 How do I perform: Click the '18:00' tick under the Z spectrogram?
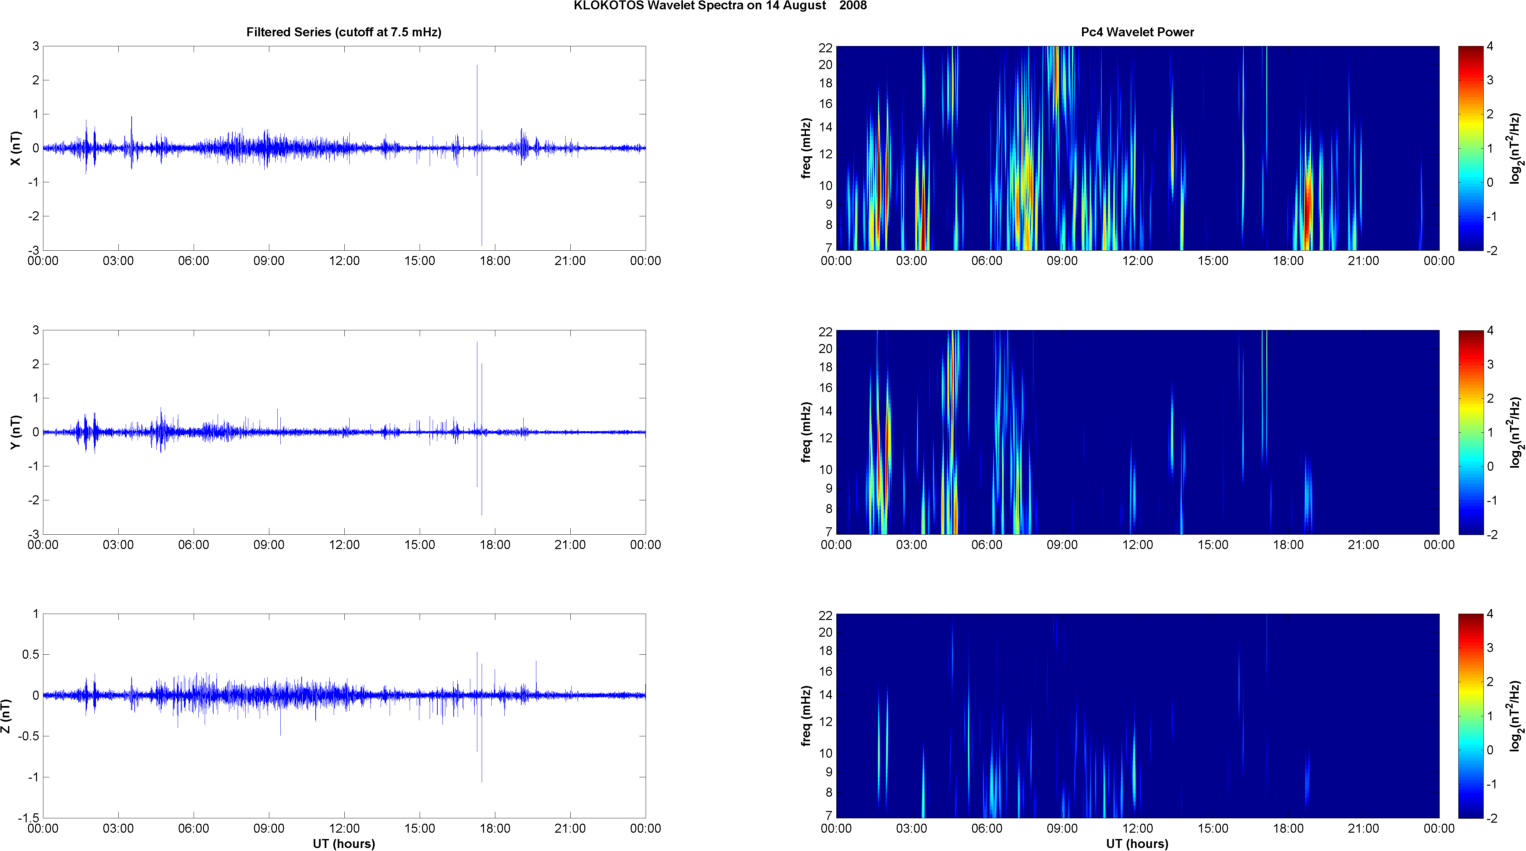1288,829
